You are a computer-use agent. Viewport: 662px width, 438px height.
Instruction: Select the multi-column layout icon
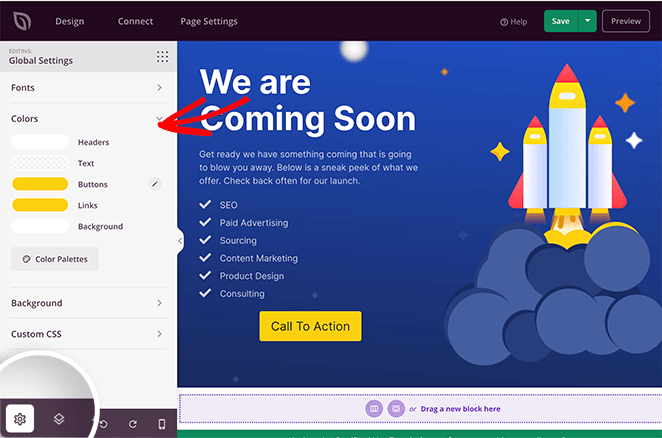374,408
